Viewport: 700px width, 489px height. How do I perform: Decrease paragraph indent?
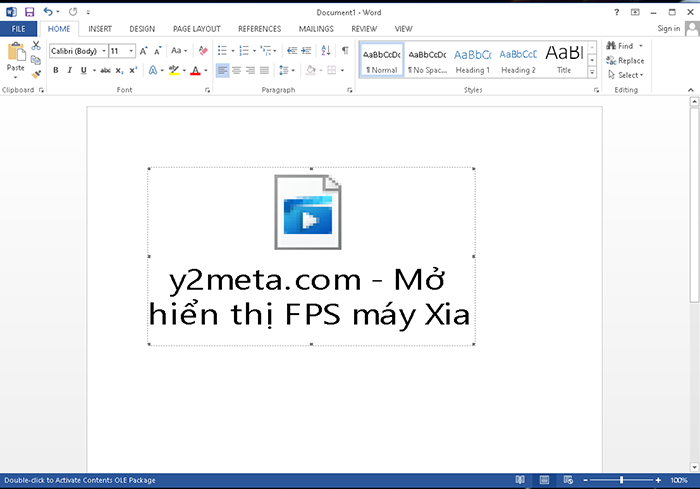292,50
